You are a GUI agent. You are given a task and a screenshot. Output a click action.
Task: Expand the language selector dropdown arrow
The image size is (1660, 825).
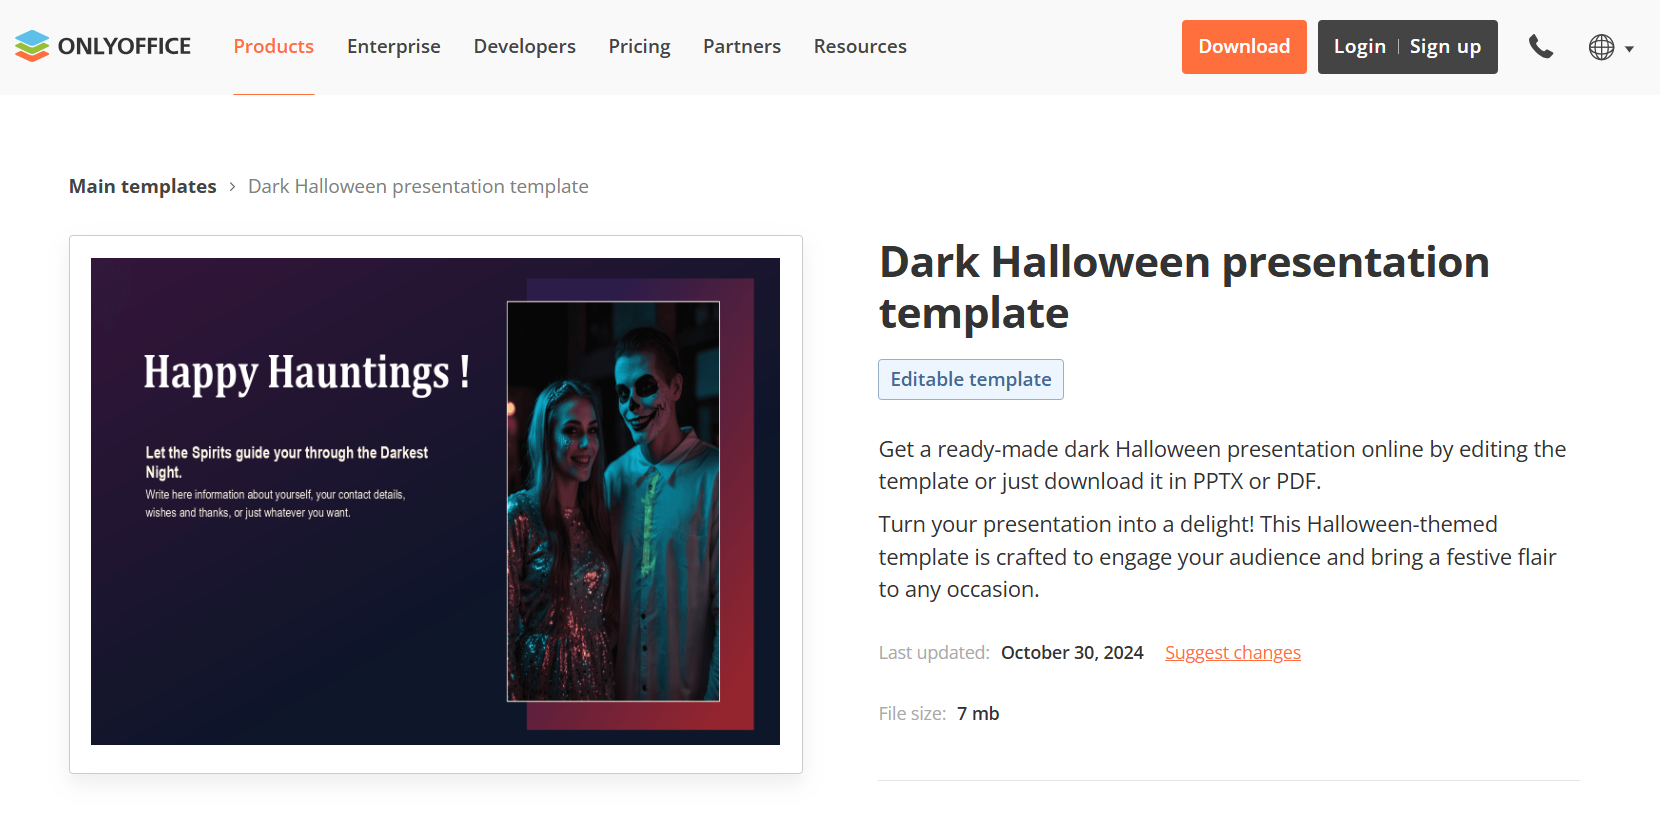(x=1629, y=49)
